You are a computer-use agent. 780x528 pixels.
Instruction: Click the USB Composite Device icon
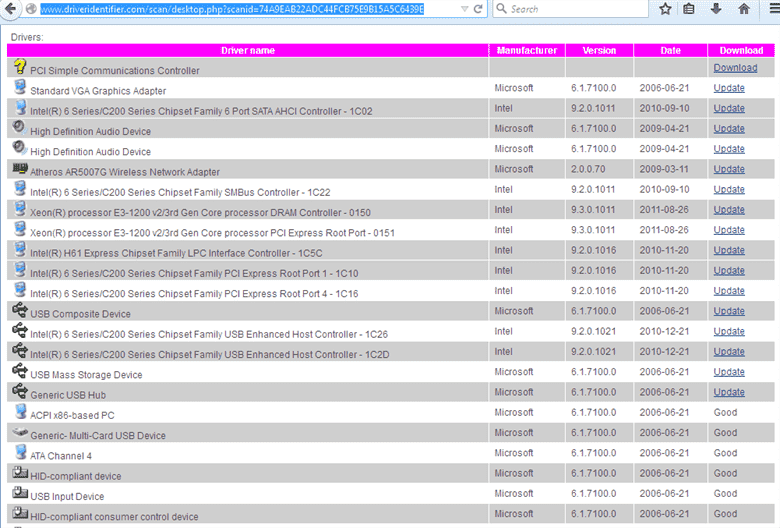click(x=20, y=310)
